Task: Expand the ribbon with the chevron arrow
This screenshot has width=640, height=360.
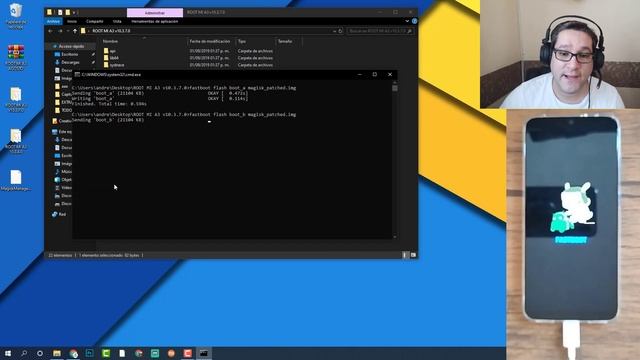Action: tap(407, 21)
